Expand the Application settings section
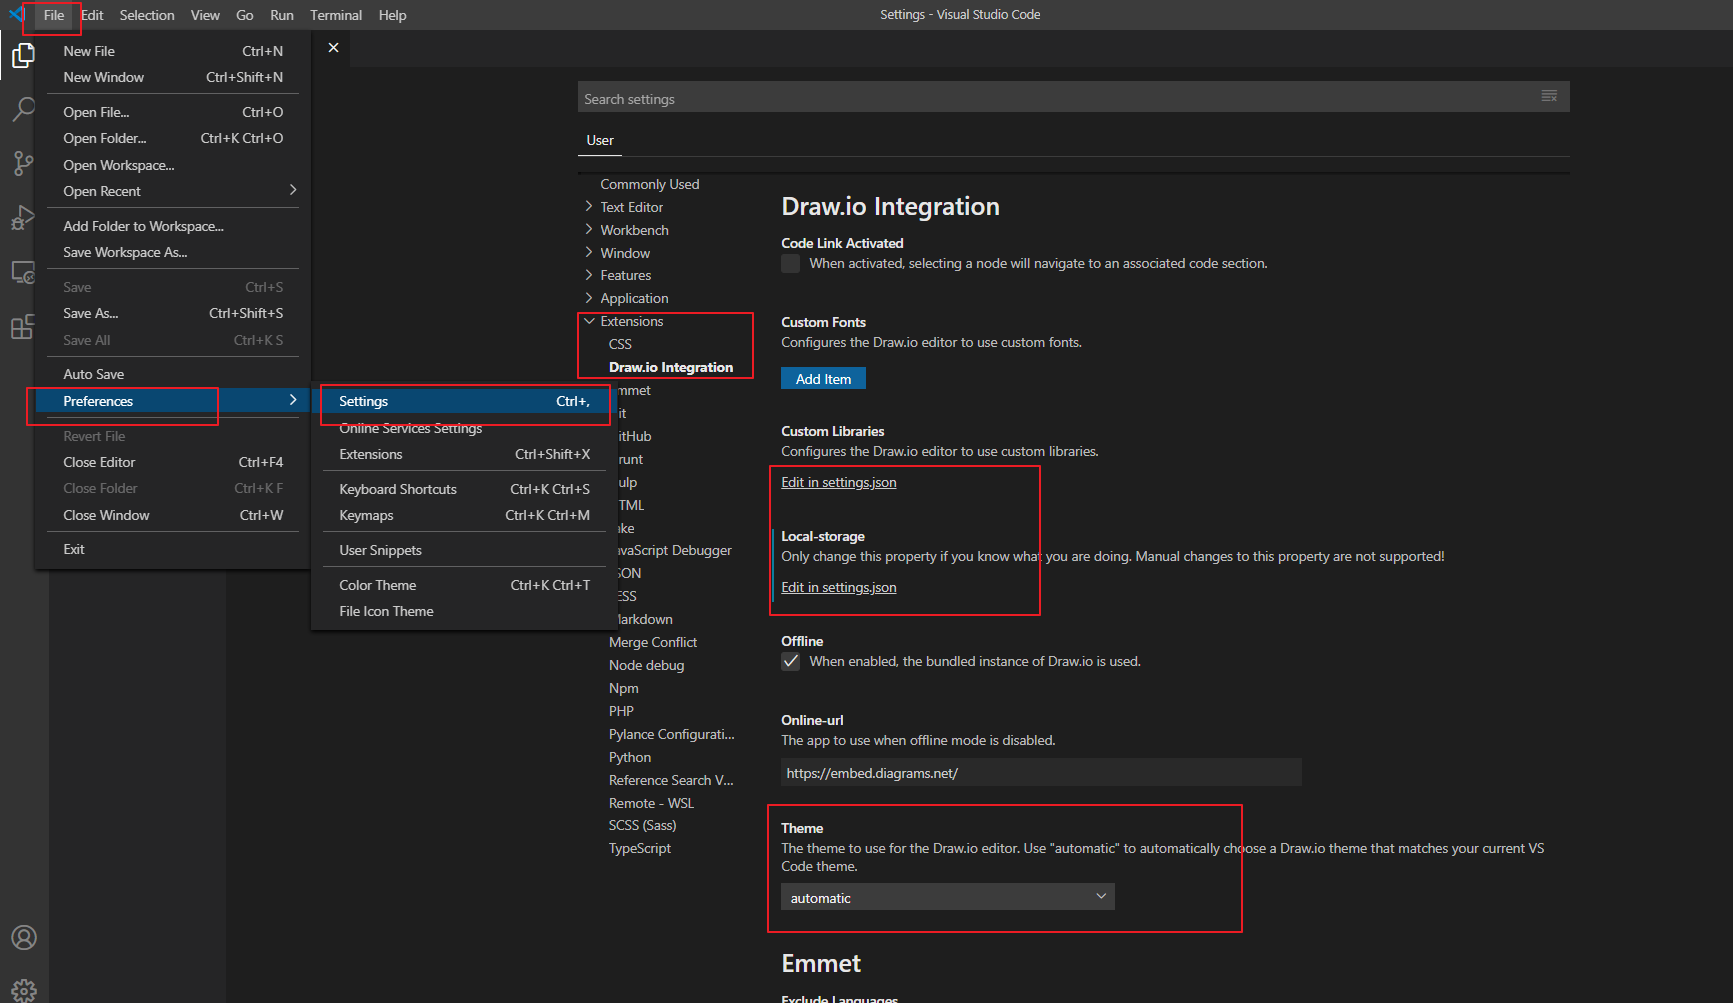The height and width of the screenshot is (1003, 1733). [x=589, y=298]
